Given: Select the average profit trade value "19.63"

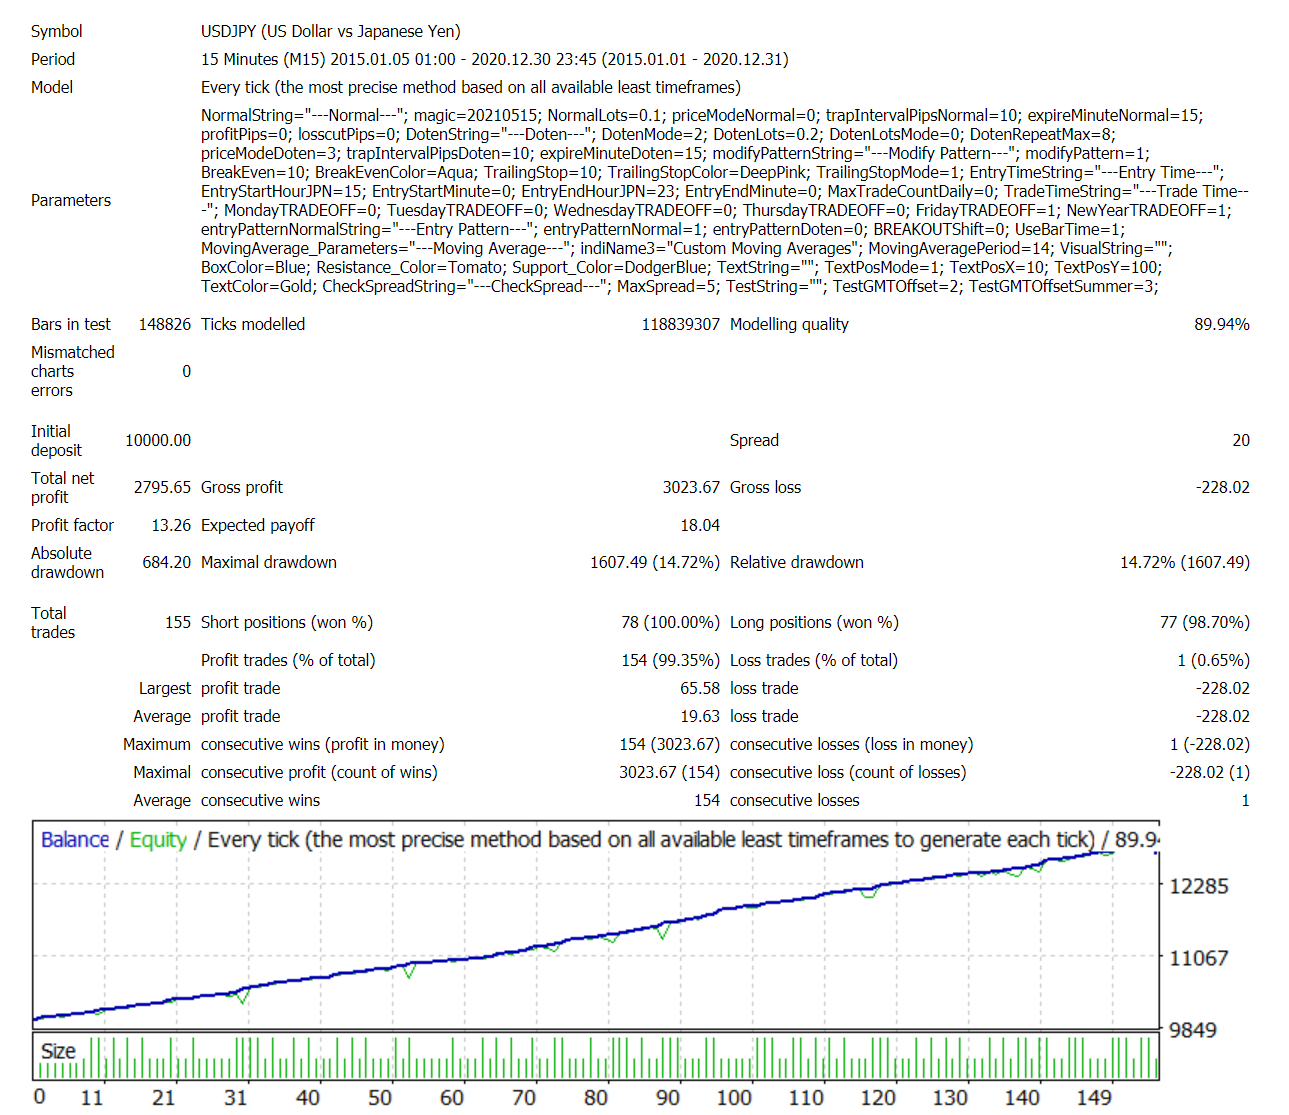Looking at the screenshot, I should point(700,717).
